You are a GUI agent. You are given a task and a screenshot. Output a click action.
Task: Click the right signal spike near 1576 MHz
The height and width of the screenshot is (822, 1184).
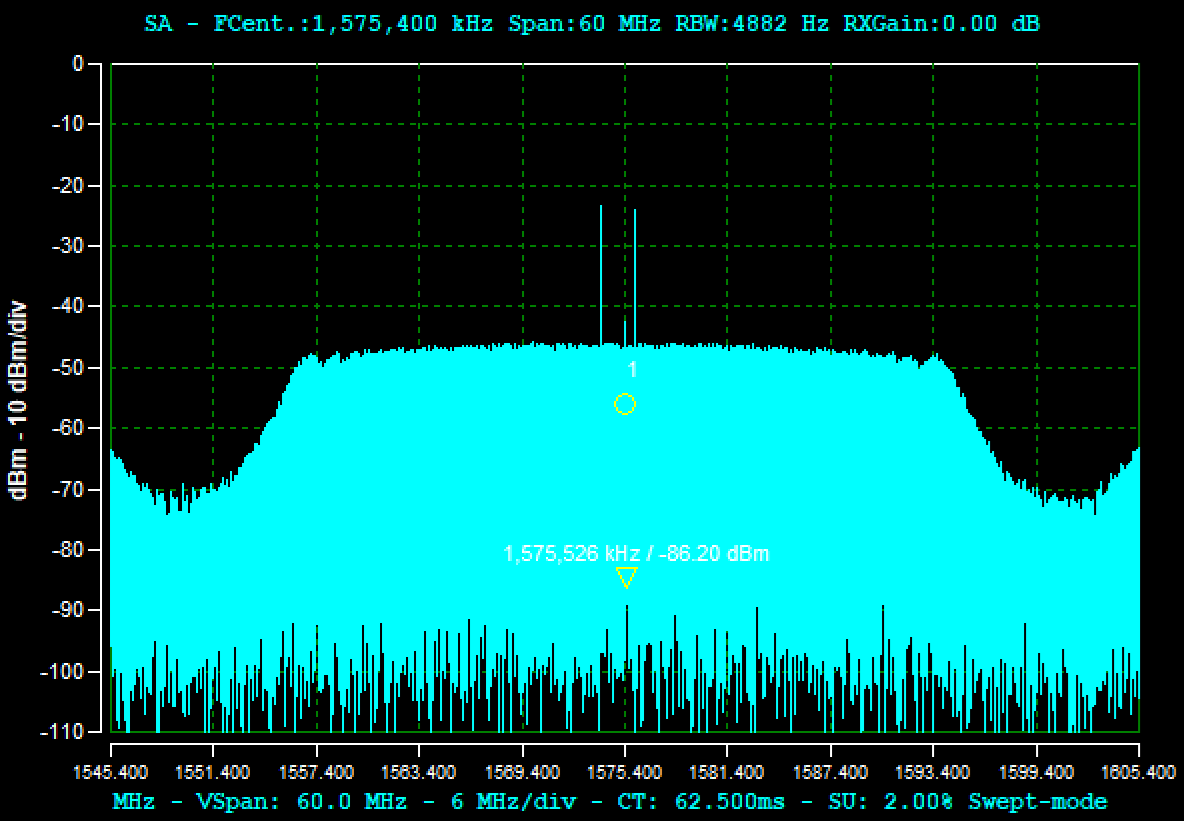pos(635,276)
